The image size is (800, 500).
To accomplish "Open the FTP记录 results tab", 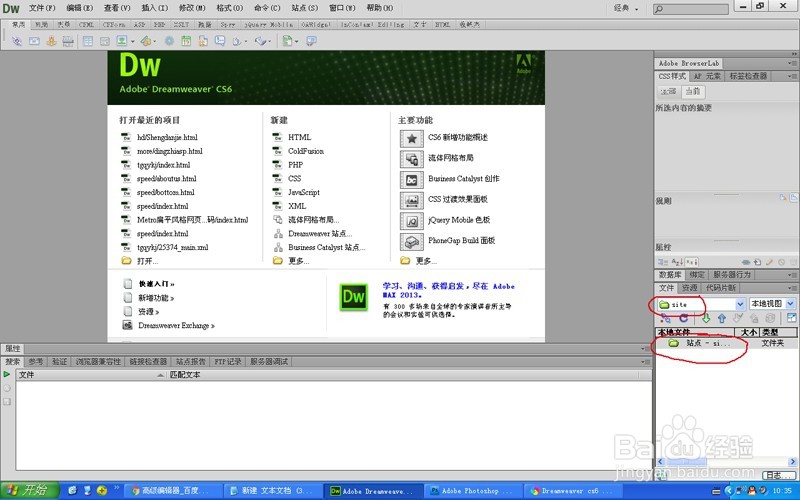I will point(228,362).
